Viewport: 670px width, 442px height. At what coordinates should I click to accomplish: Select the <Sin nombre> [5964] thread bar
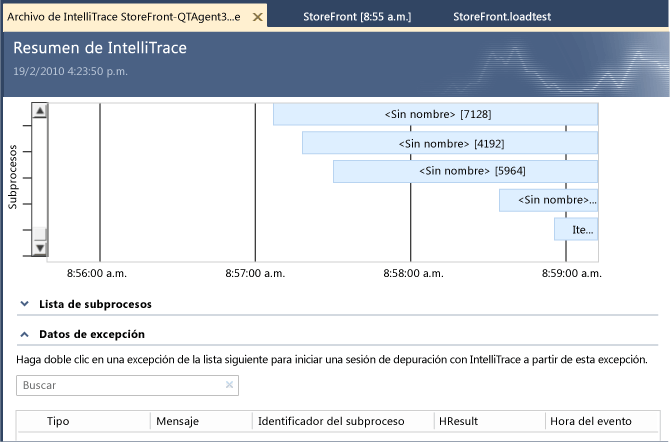(465, 171)
